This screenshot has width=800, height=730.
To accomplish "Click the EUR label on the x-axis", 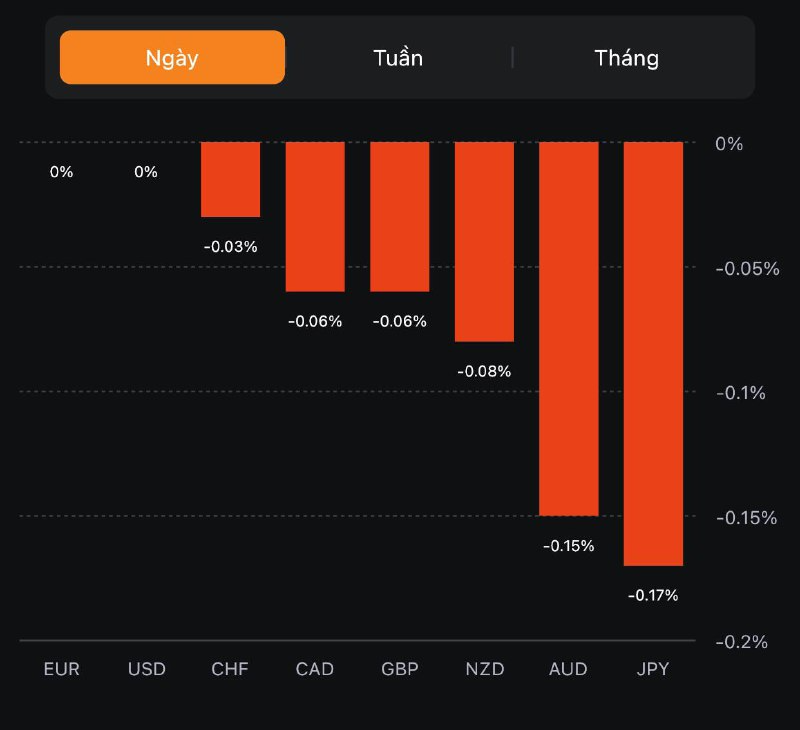I will 62,669.
